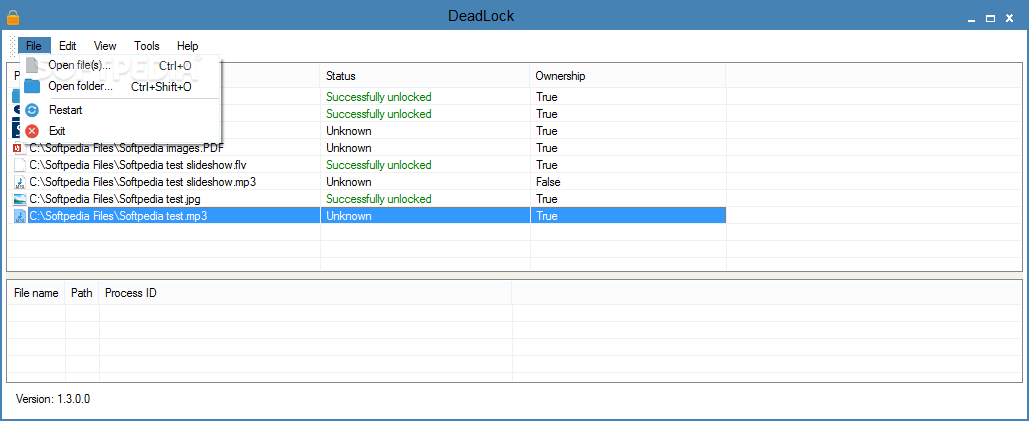The height and width of the screenshot is (421, 1029).
Task: Click Unknown status of Softpedia images.PDF
Action: pyautogui.click(x=348, y=148)
